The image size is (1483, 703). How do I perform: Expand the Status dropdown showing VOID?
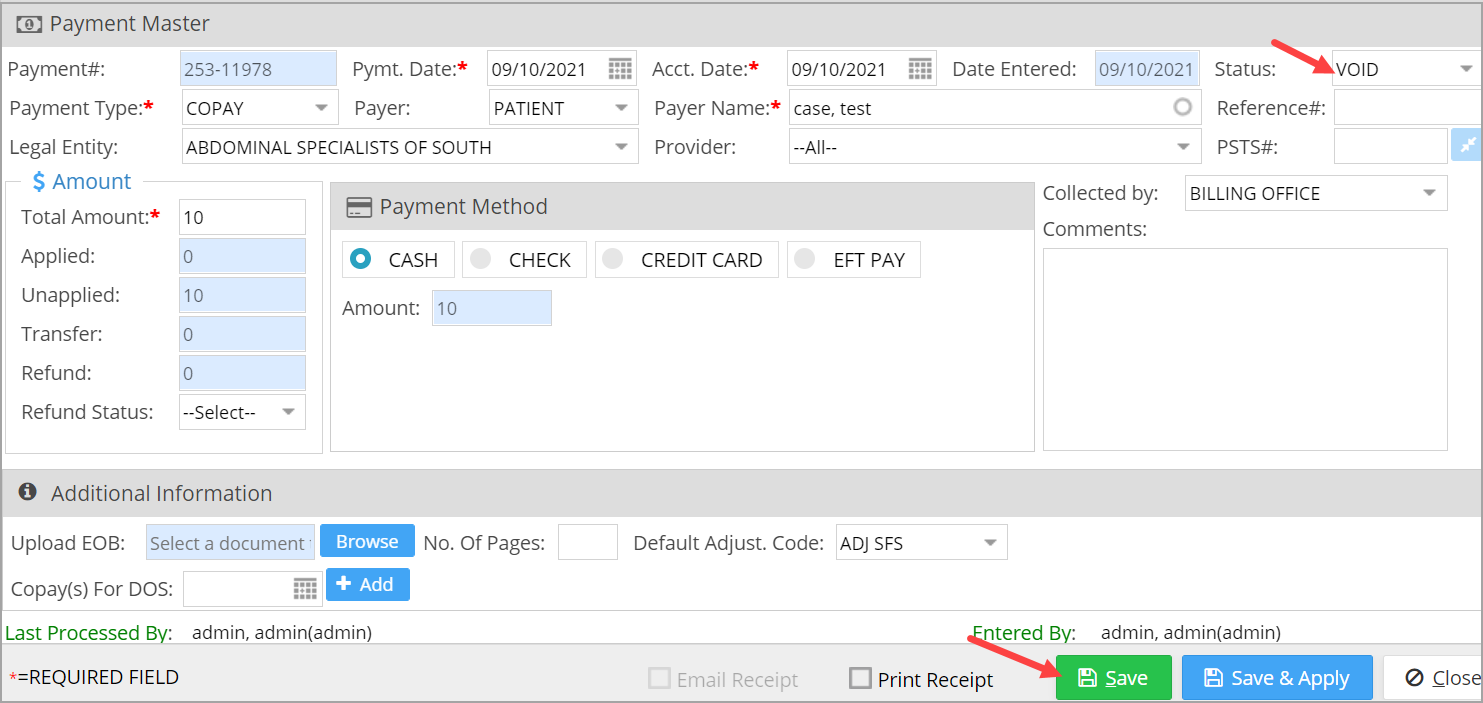1465,69
